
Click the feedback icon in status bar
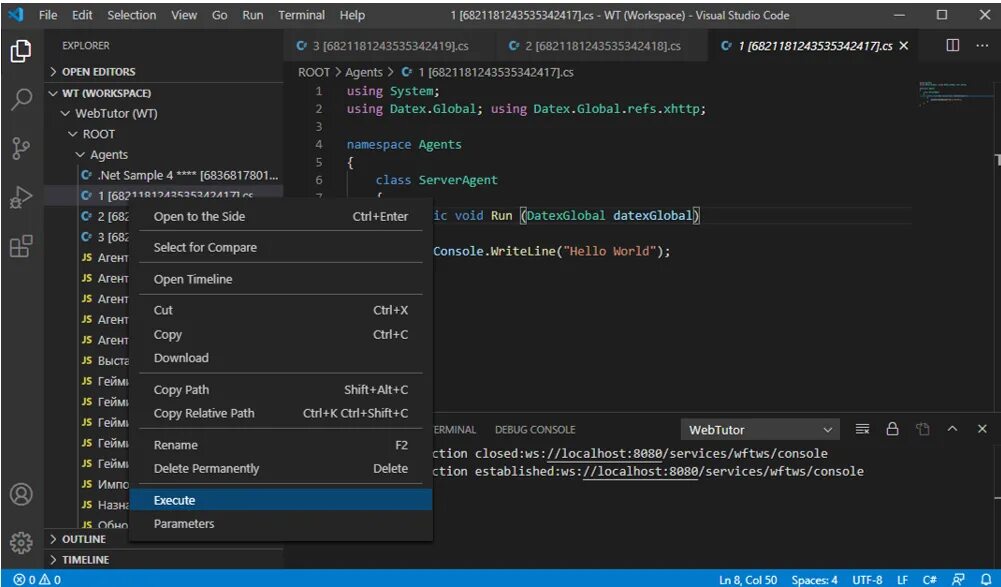coord(958,579)
